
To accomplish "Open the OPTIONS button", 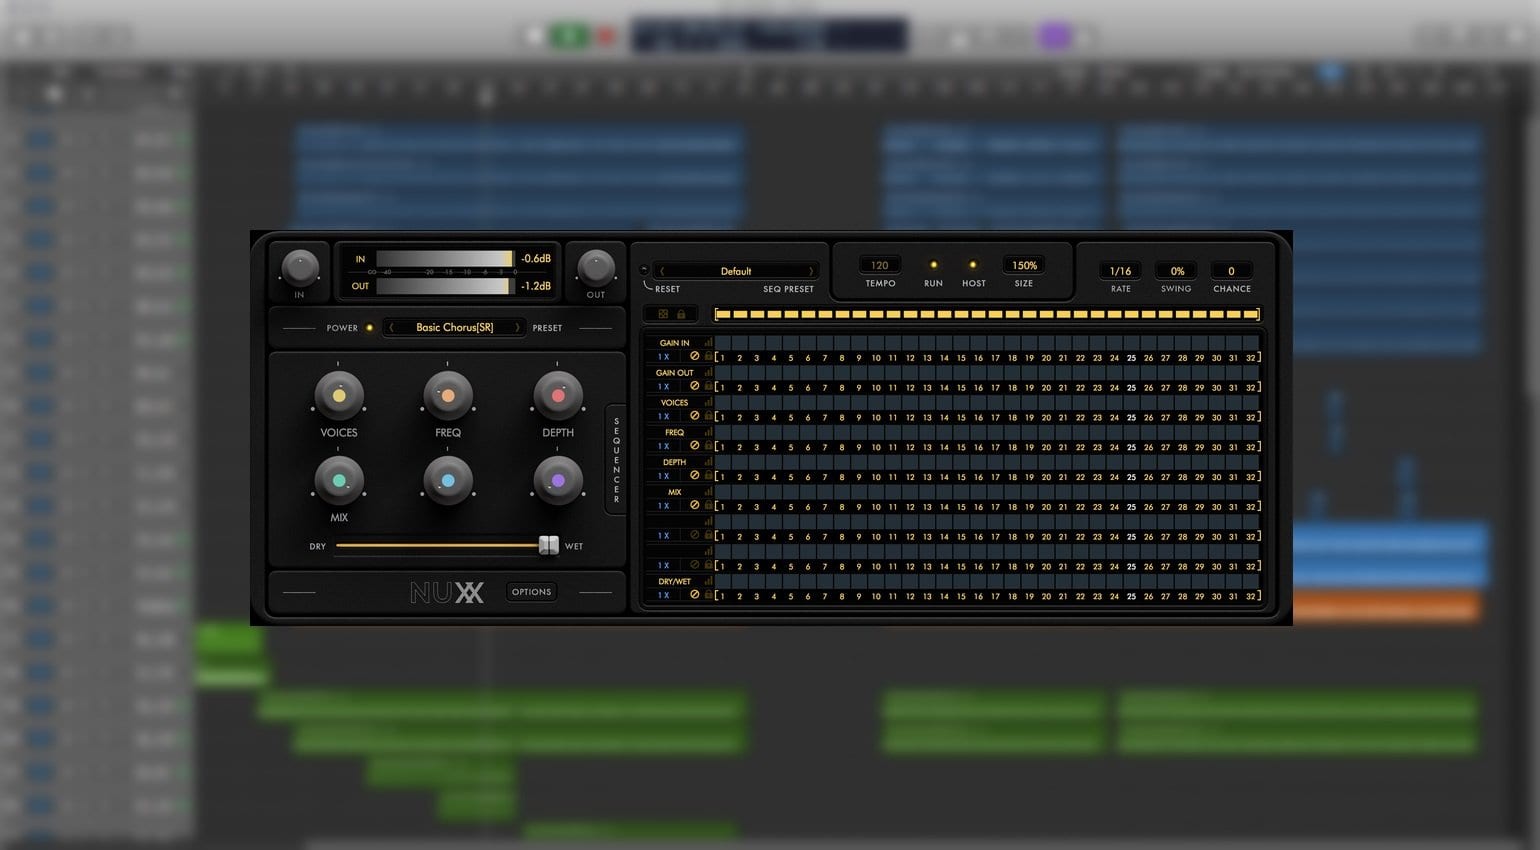I will [x=532, y=592].
